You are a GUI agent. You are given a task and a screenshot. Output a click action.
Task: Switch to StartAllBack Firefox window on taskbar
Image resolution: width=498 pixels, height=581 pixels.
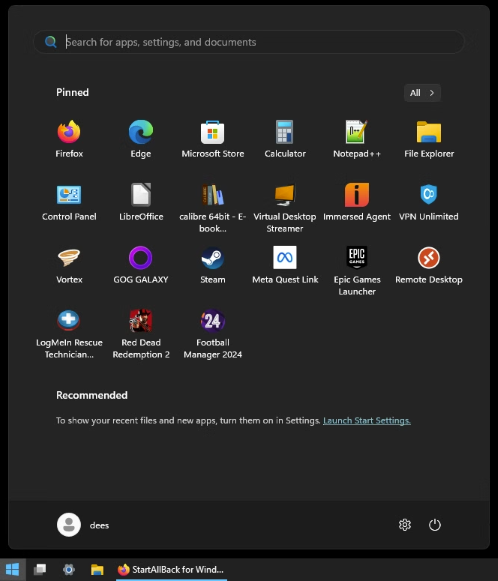(171, 569)
